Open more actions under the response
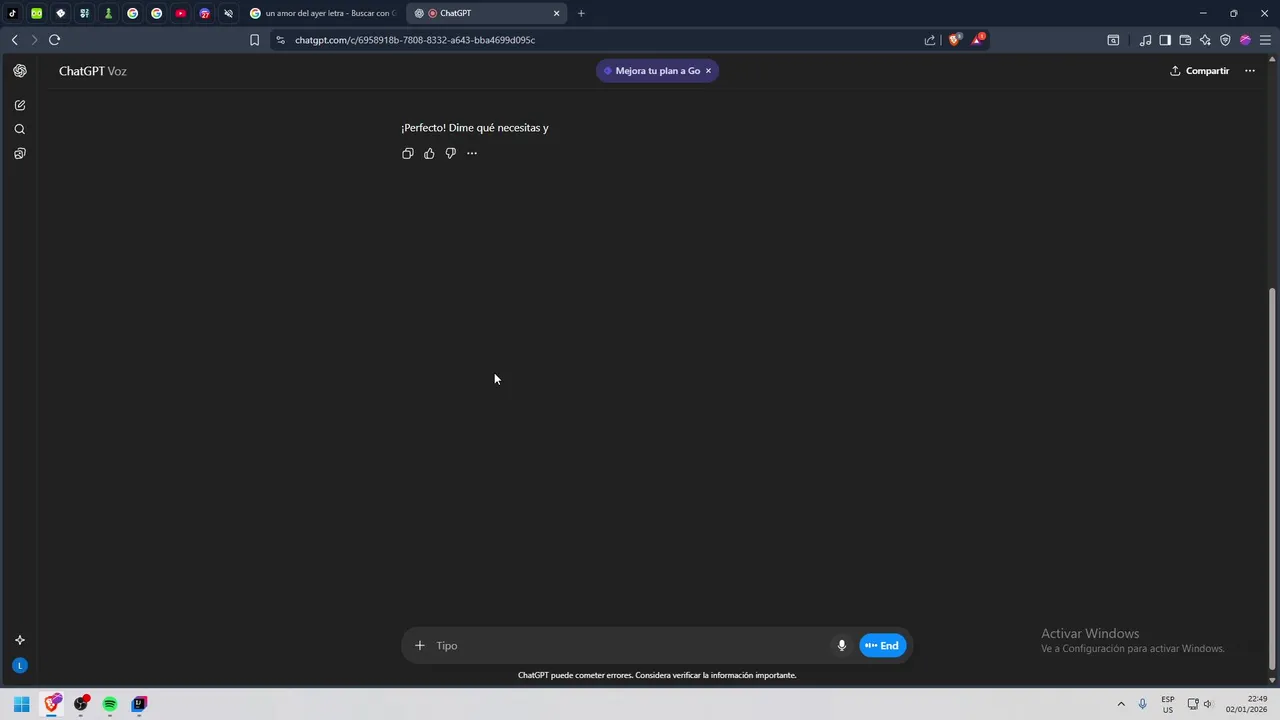 pos(472,153)
